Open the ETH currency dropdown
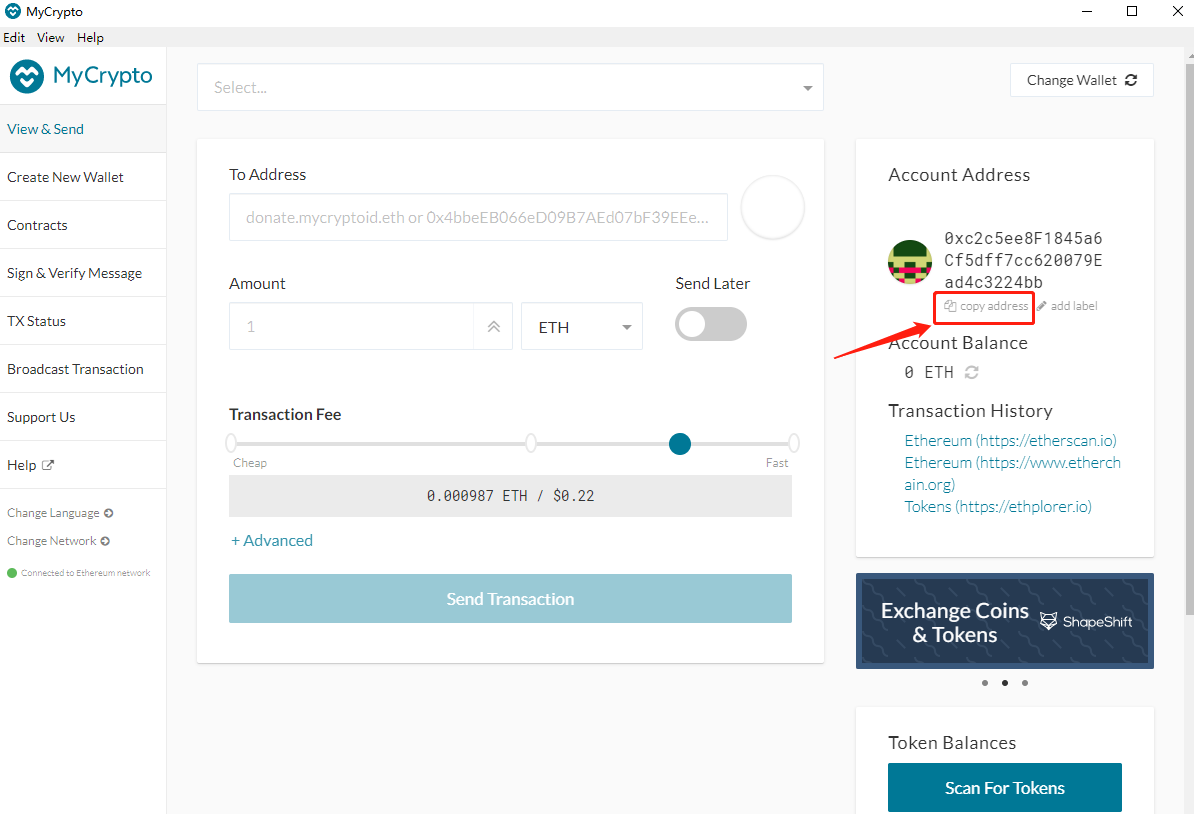Screen dimensions: 1194x814 tap(582, 327)
